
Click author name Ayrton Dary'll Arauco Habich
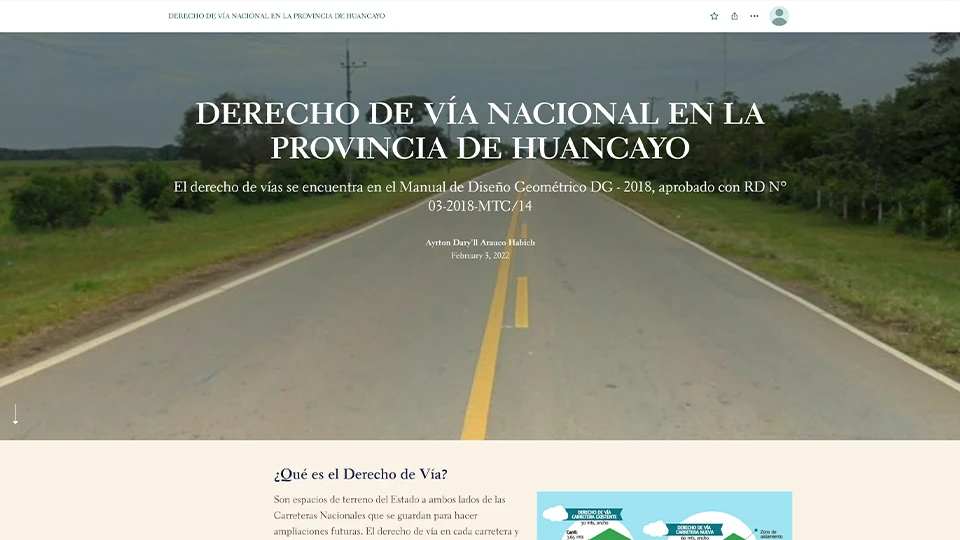(x=480, y=243)
